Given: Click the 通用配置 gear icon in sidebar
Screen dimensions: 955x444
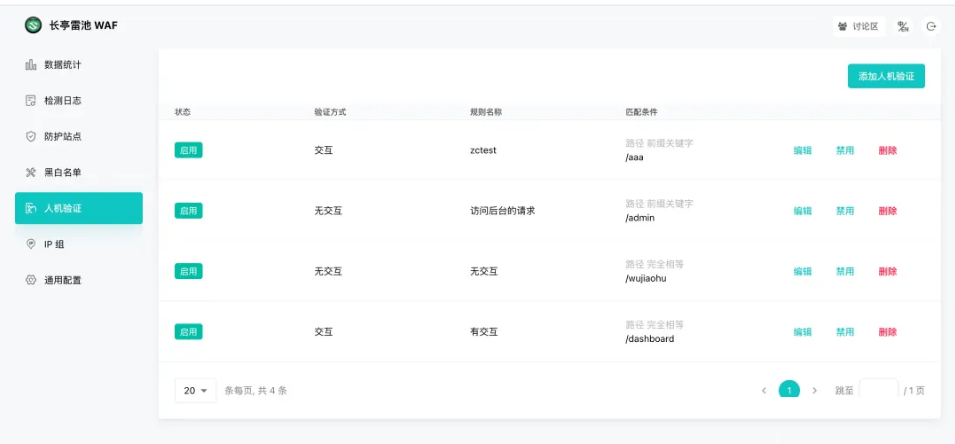Looking at the screenshot, I should tap(30, 280).
